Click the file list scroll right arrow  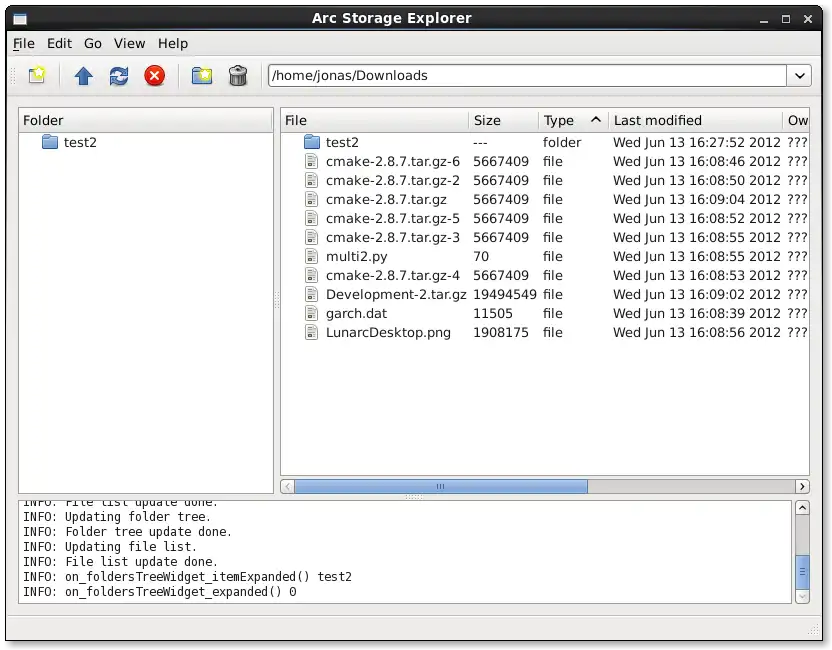802,486
